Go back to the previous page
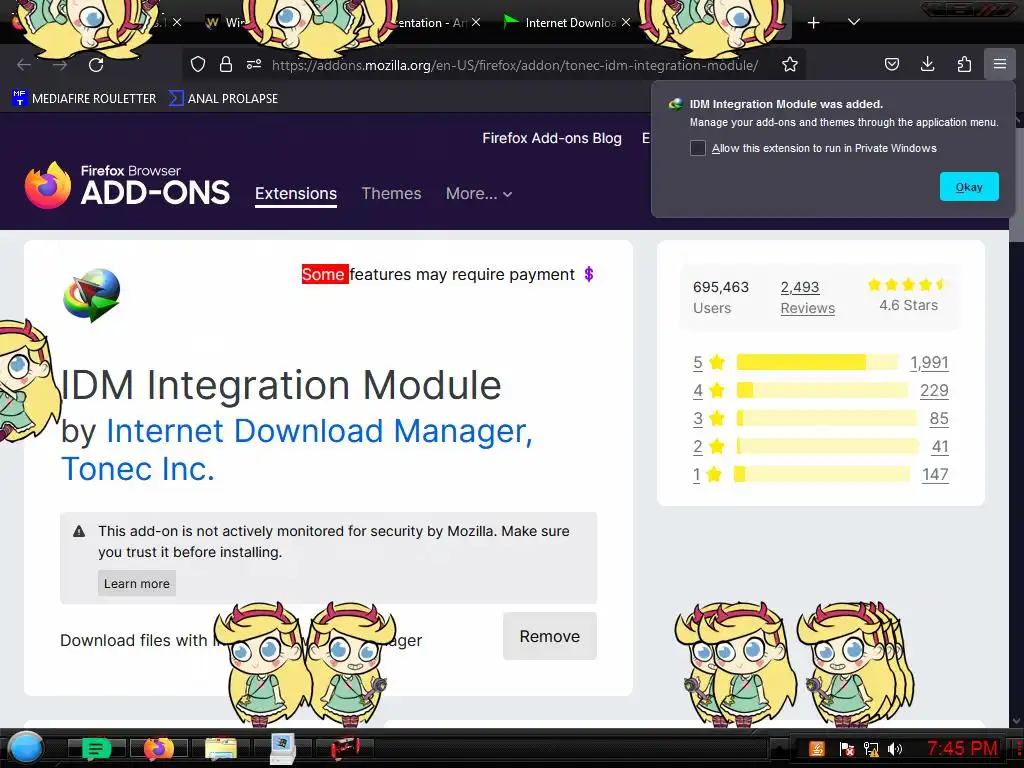Image resolution: width=1024 pixels, height=768 pixels. point(24,65)
